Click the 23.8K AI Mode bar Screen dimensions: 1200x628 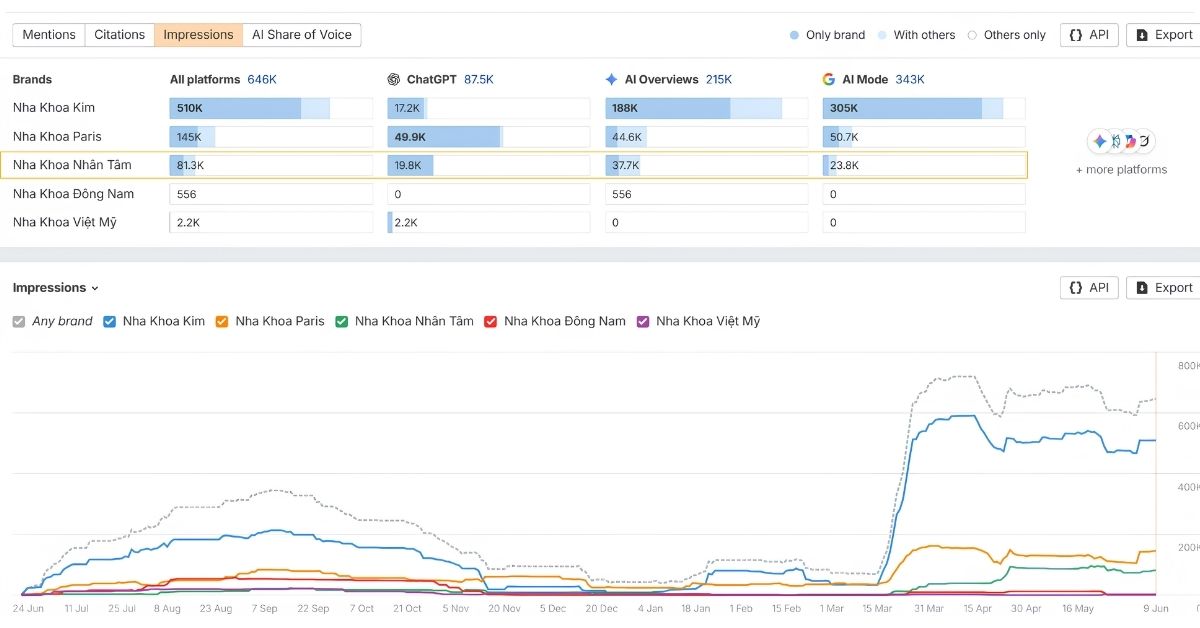(x=924, y=165)
